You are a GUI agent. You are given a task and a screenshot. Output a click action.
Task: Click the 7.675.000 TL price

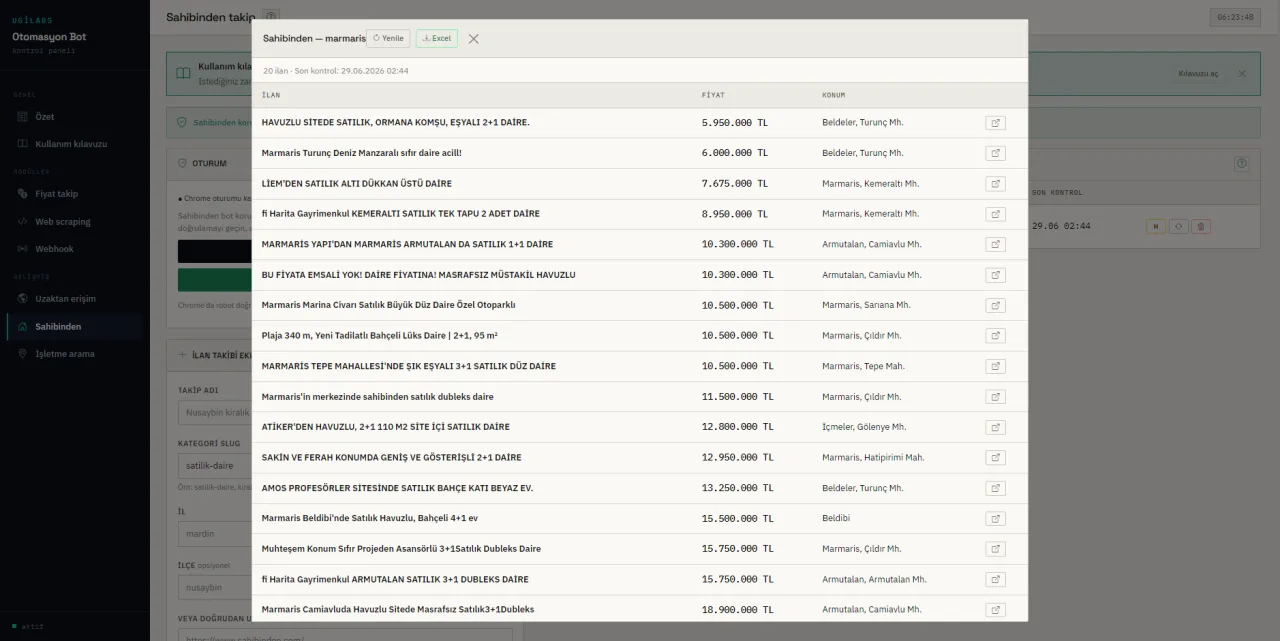(735, 184)
